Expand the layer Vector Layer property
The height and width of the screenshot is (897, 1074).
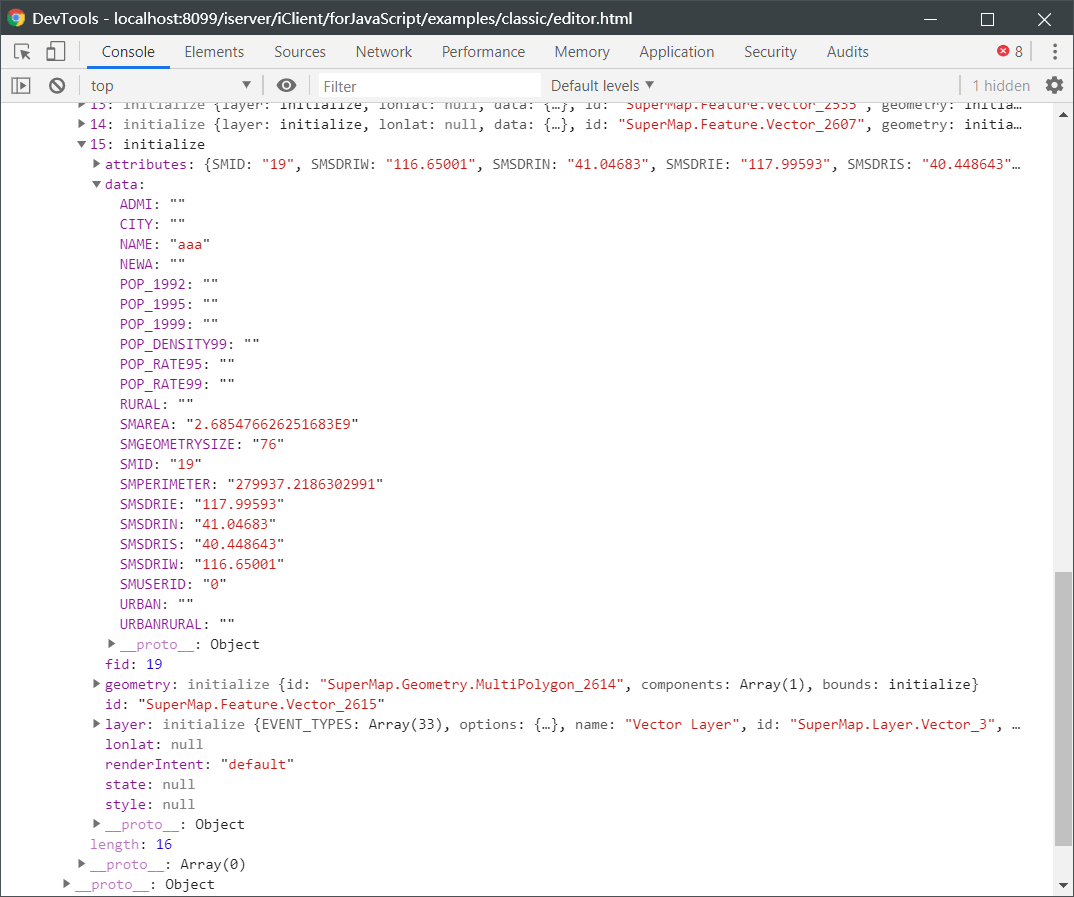pyautogui.click(x=97, y=724)
